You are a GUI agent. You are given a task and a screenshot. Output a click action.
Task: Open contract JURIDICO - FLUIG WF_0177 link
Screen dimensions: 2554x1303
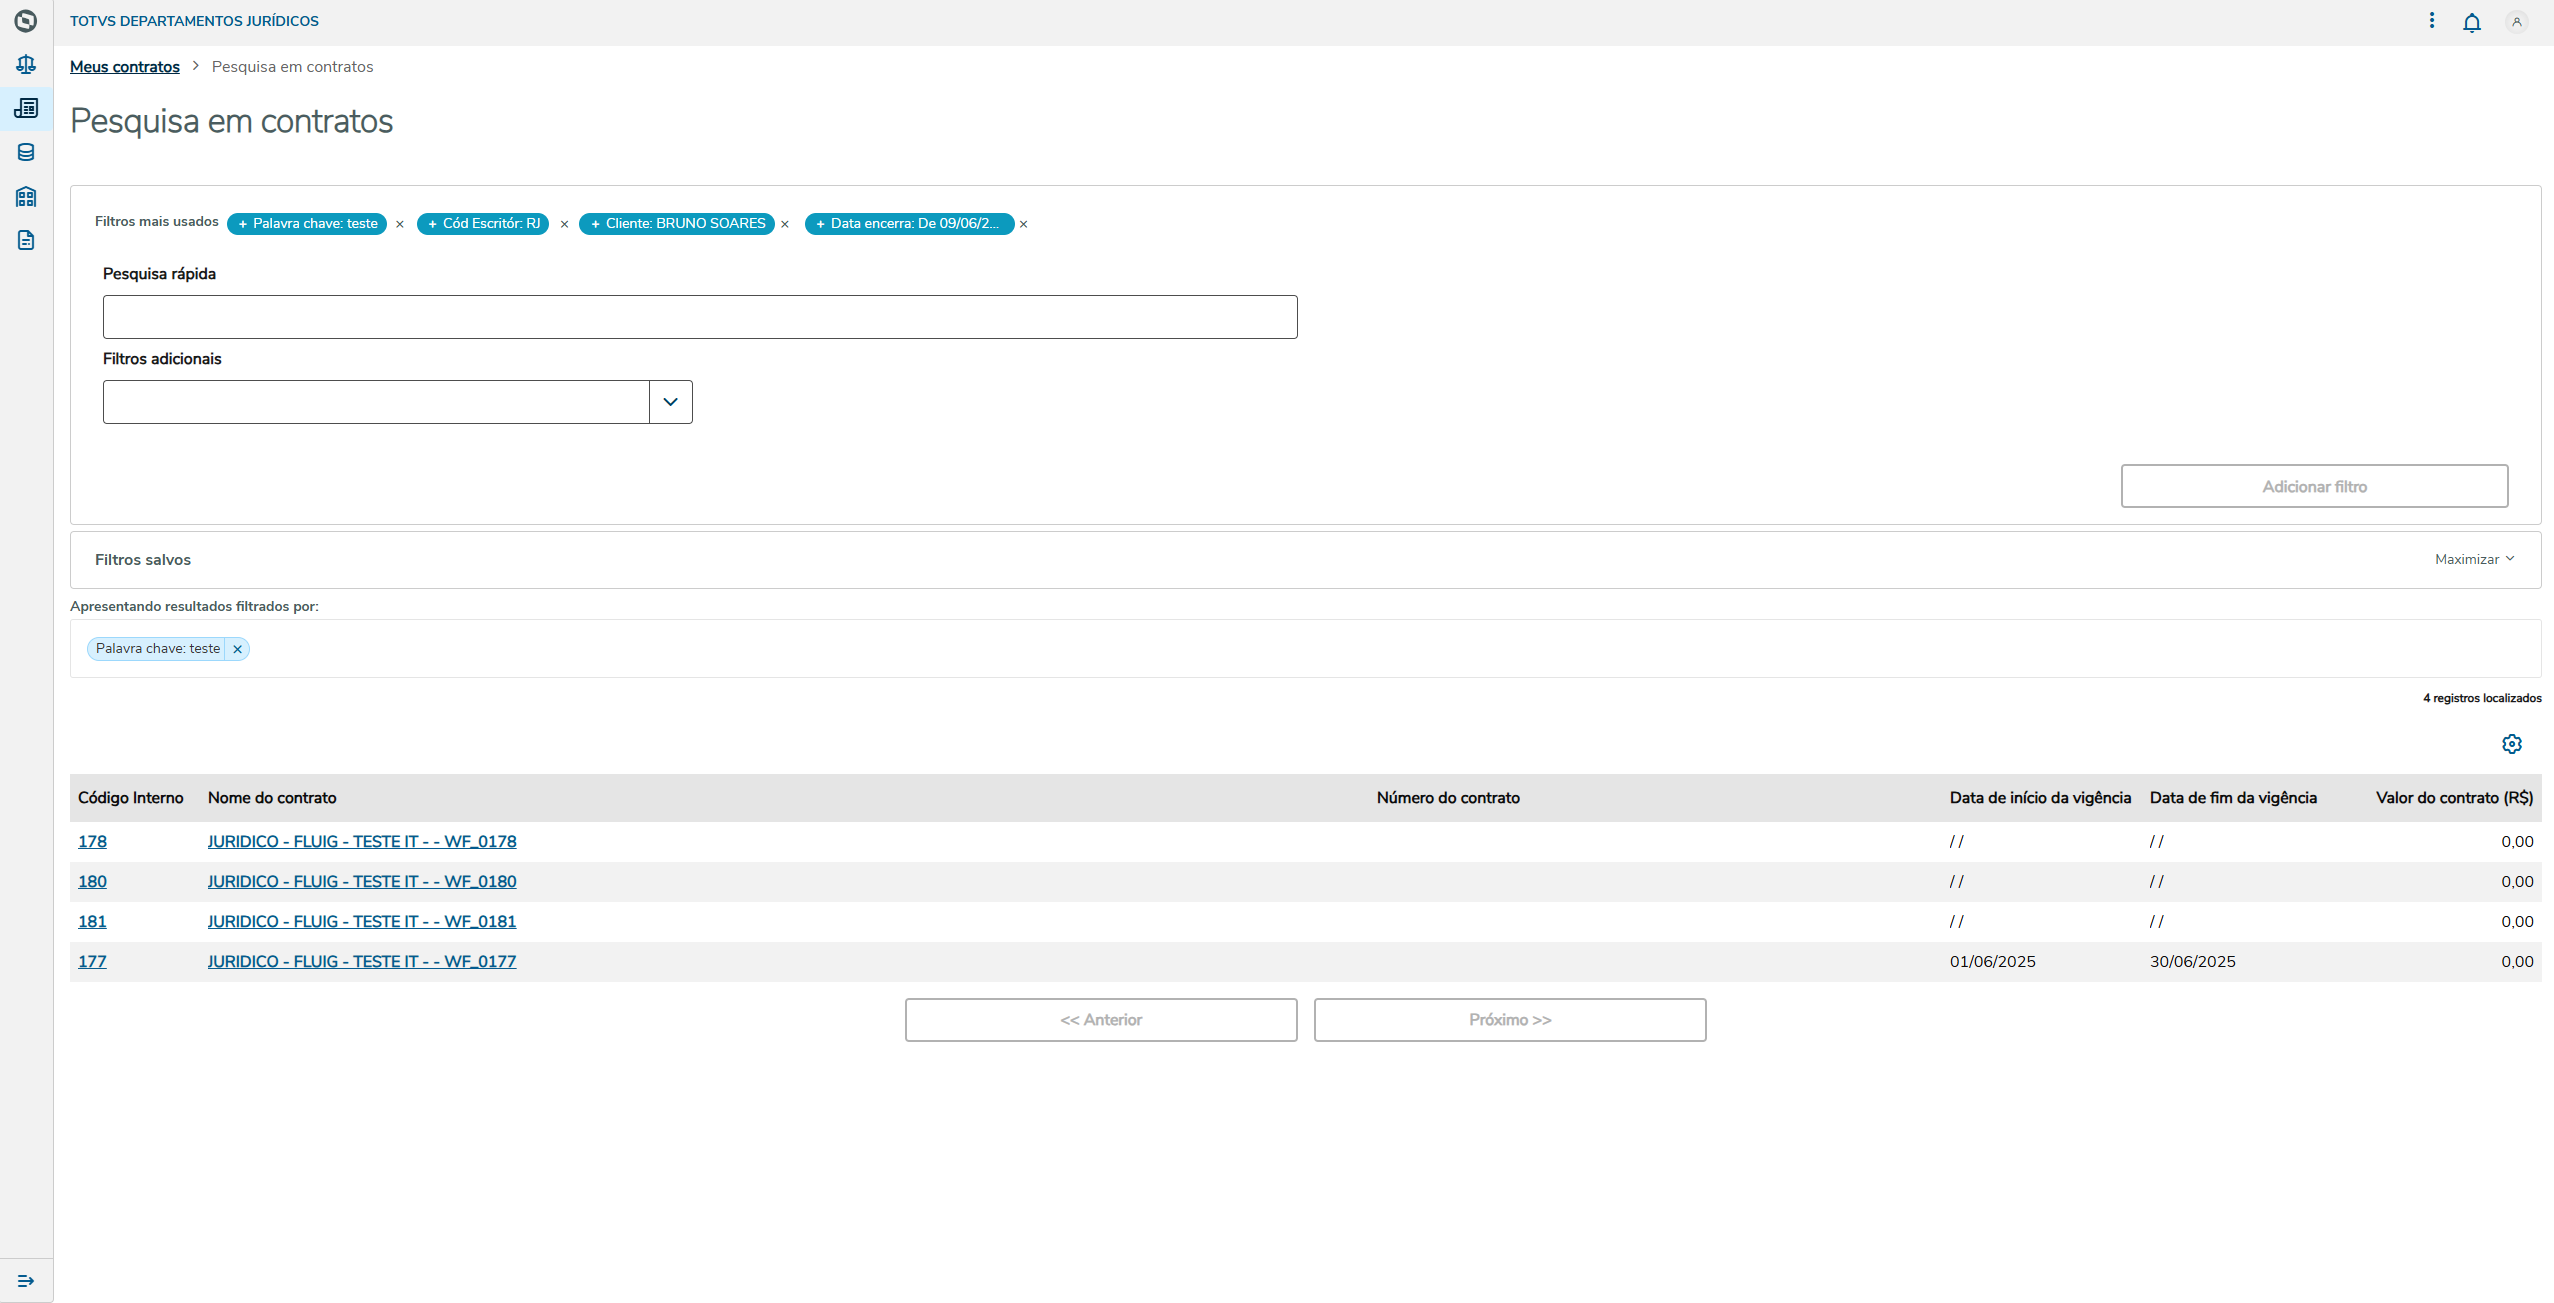(x=361, y=961)
